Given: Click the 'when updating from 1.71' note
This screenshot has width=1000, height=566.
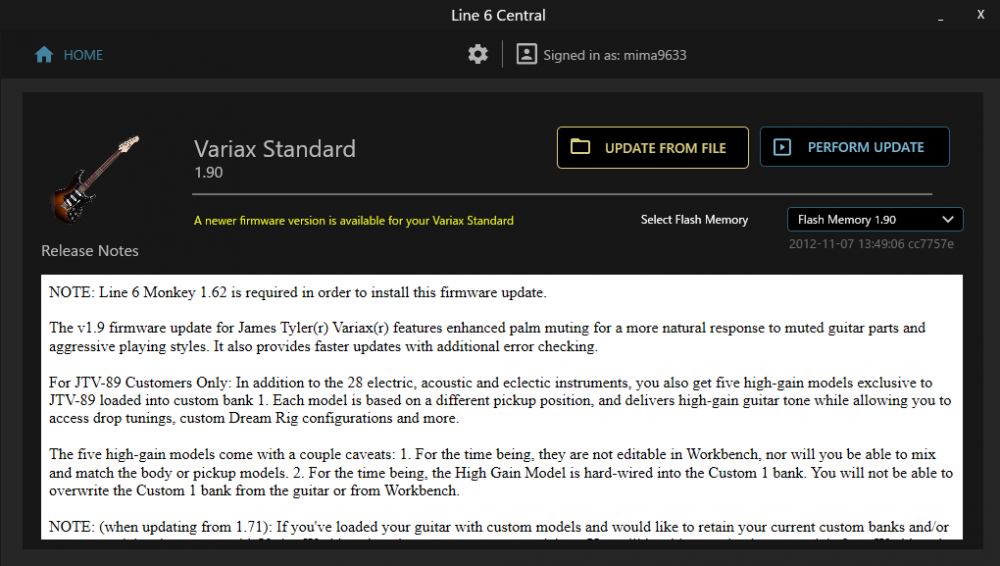Looking at the screenshot, I should click(499, 527).
